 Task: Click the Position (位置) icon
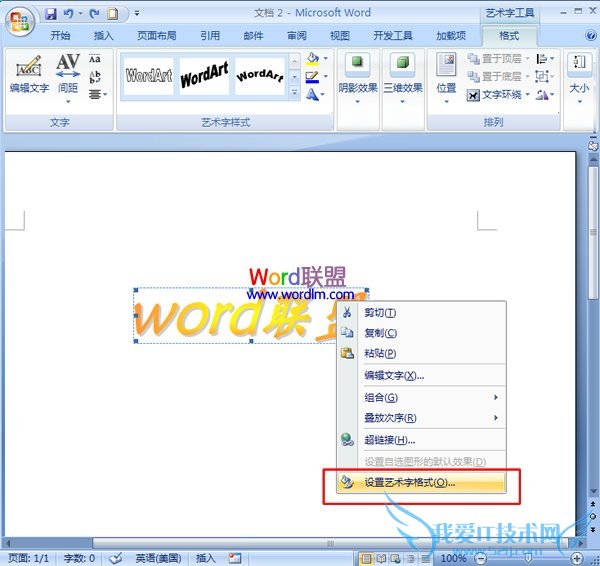tap(446, 73)
